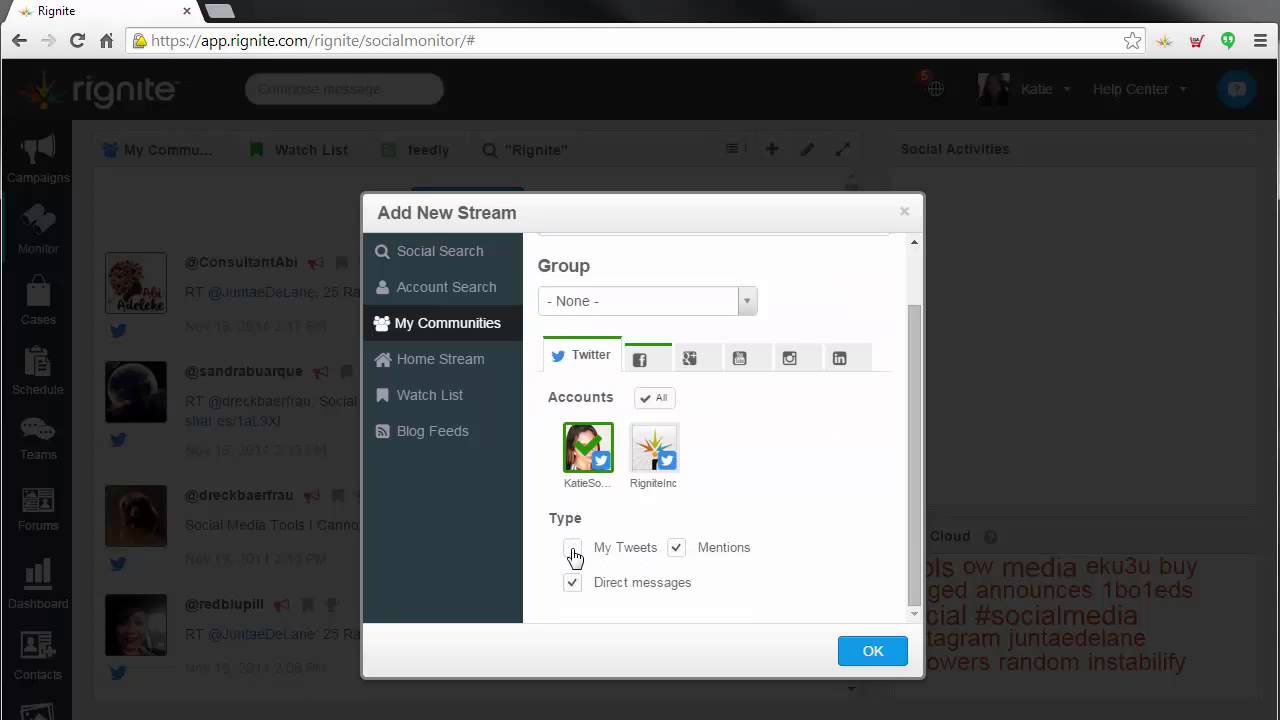Image resolution: width=1280 pixels, height=720 pixels.
Task: Open Contacts in the left sidebar
Action: [38, 655]
